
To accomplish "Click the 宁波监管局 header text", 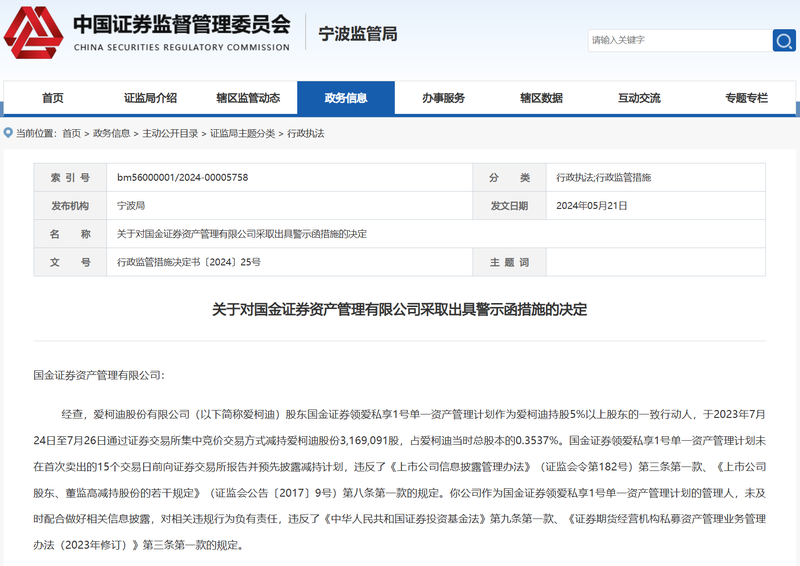I will (358, 34).
